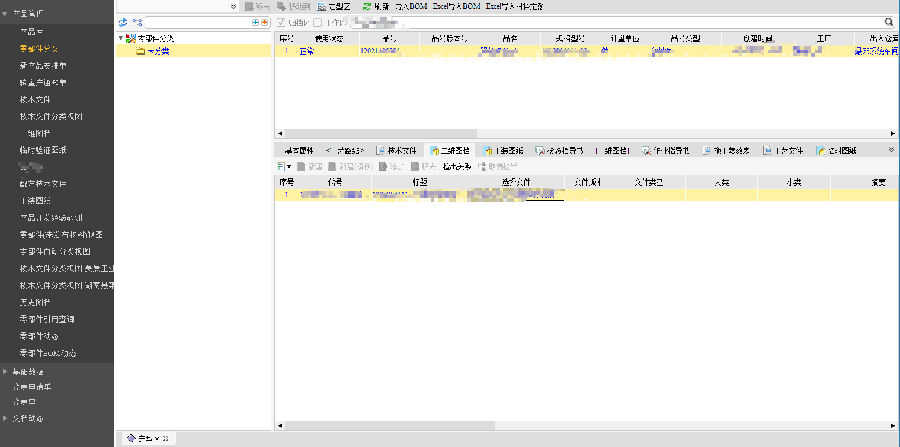This screenshot has height=447, width=900.
Task: Click the green refresh icon in top toolbar
Action: (367, 7)
